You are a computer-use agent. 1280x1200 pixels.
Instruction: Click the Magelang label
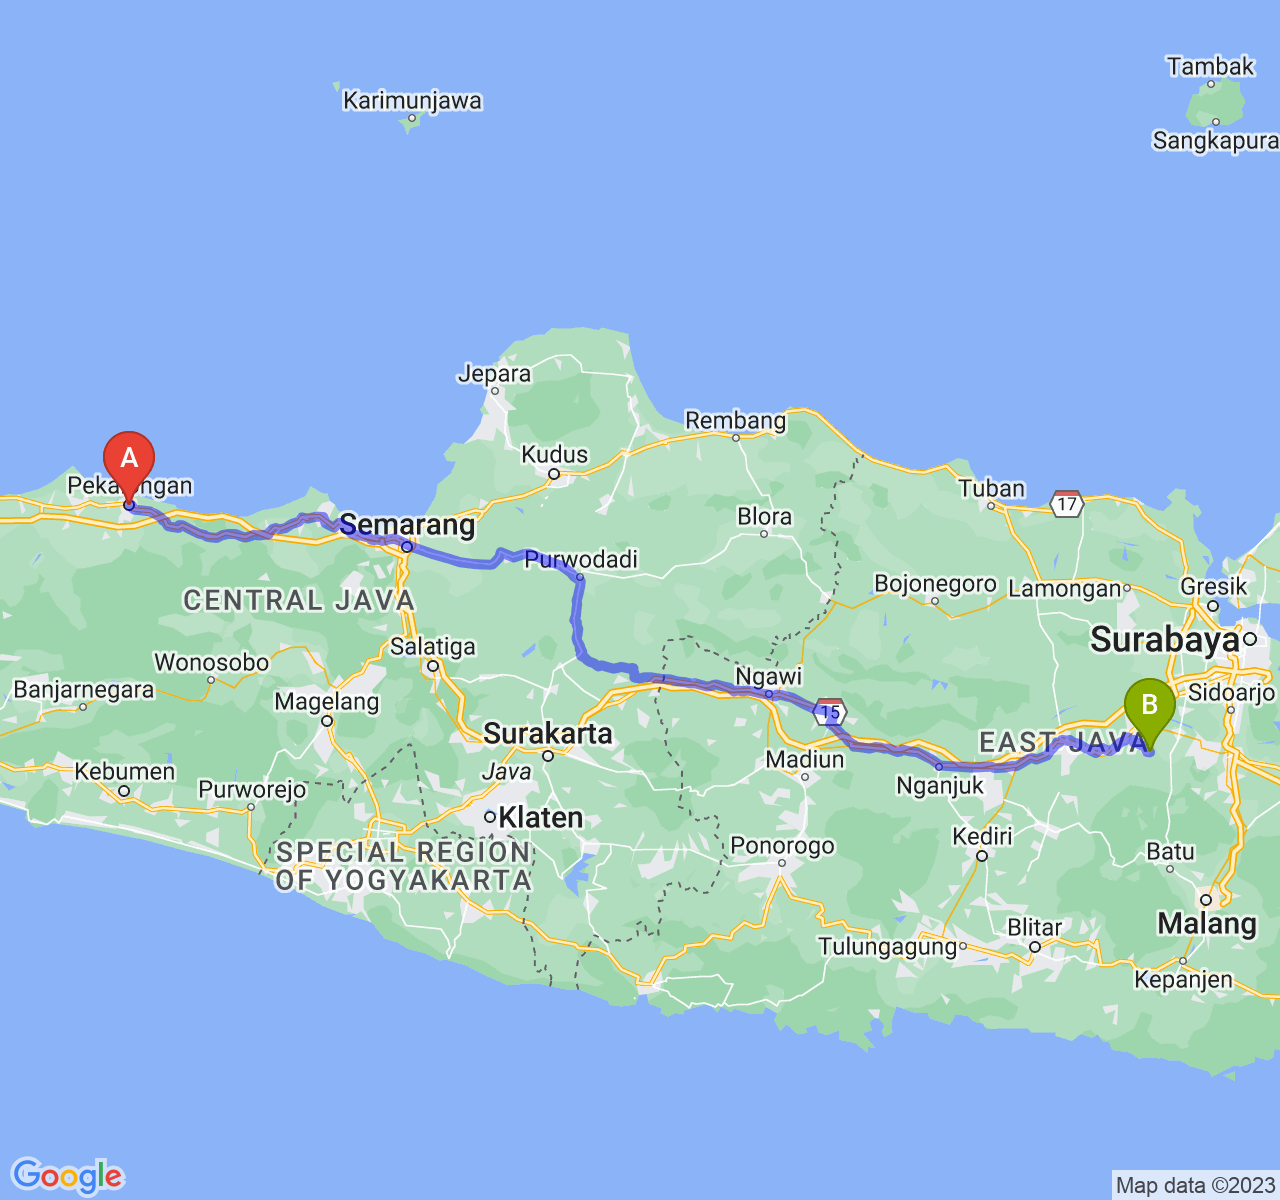click(x=327, y=703)
